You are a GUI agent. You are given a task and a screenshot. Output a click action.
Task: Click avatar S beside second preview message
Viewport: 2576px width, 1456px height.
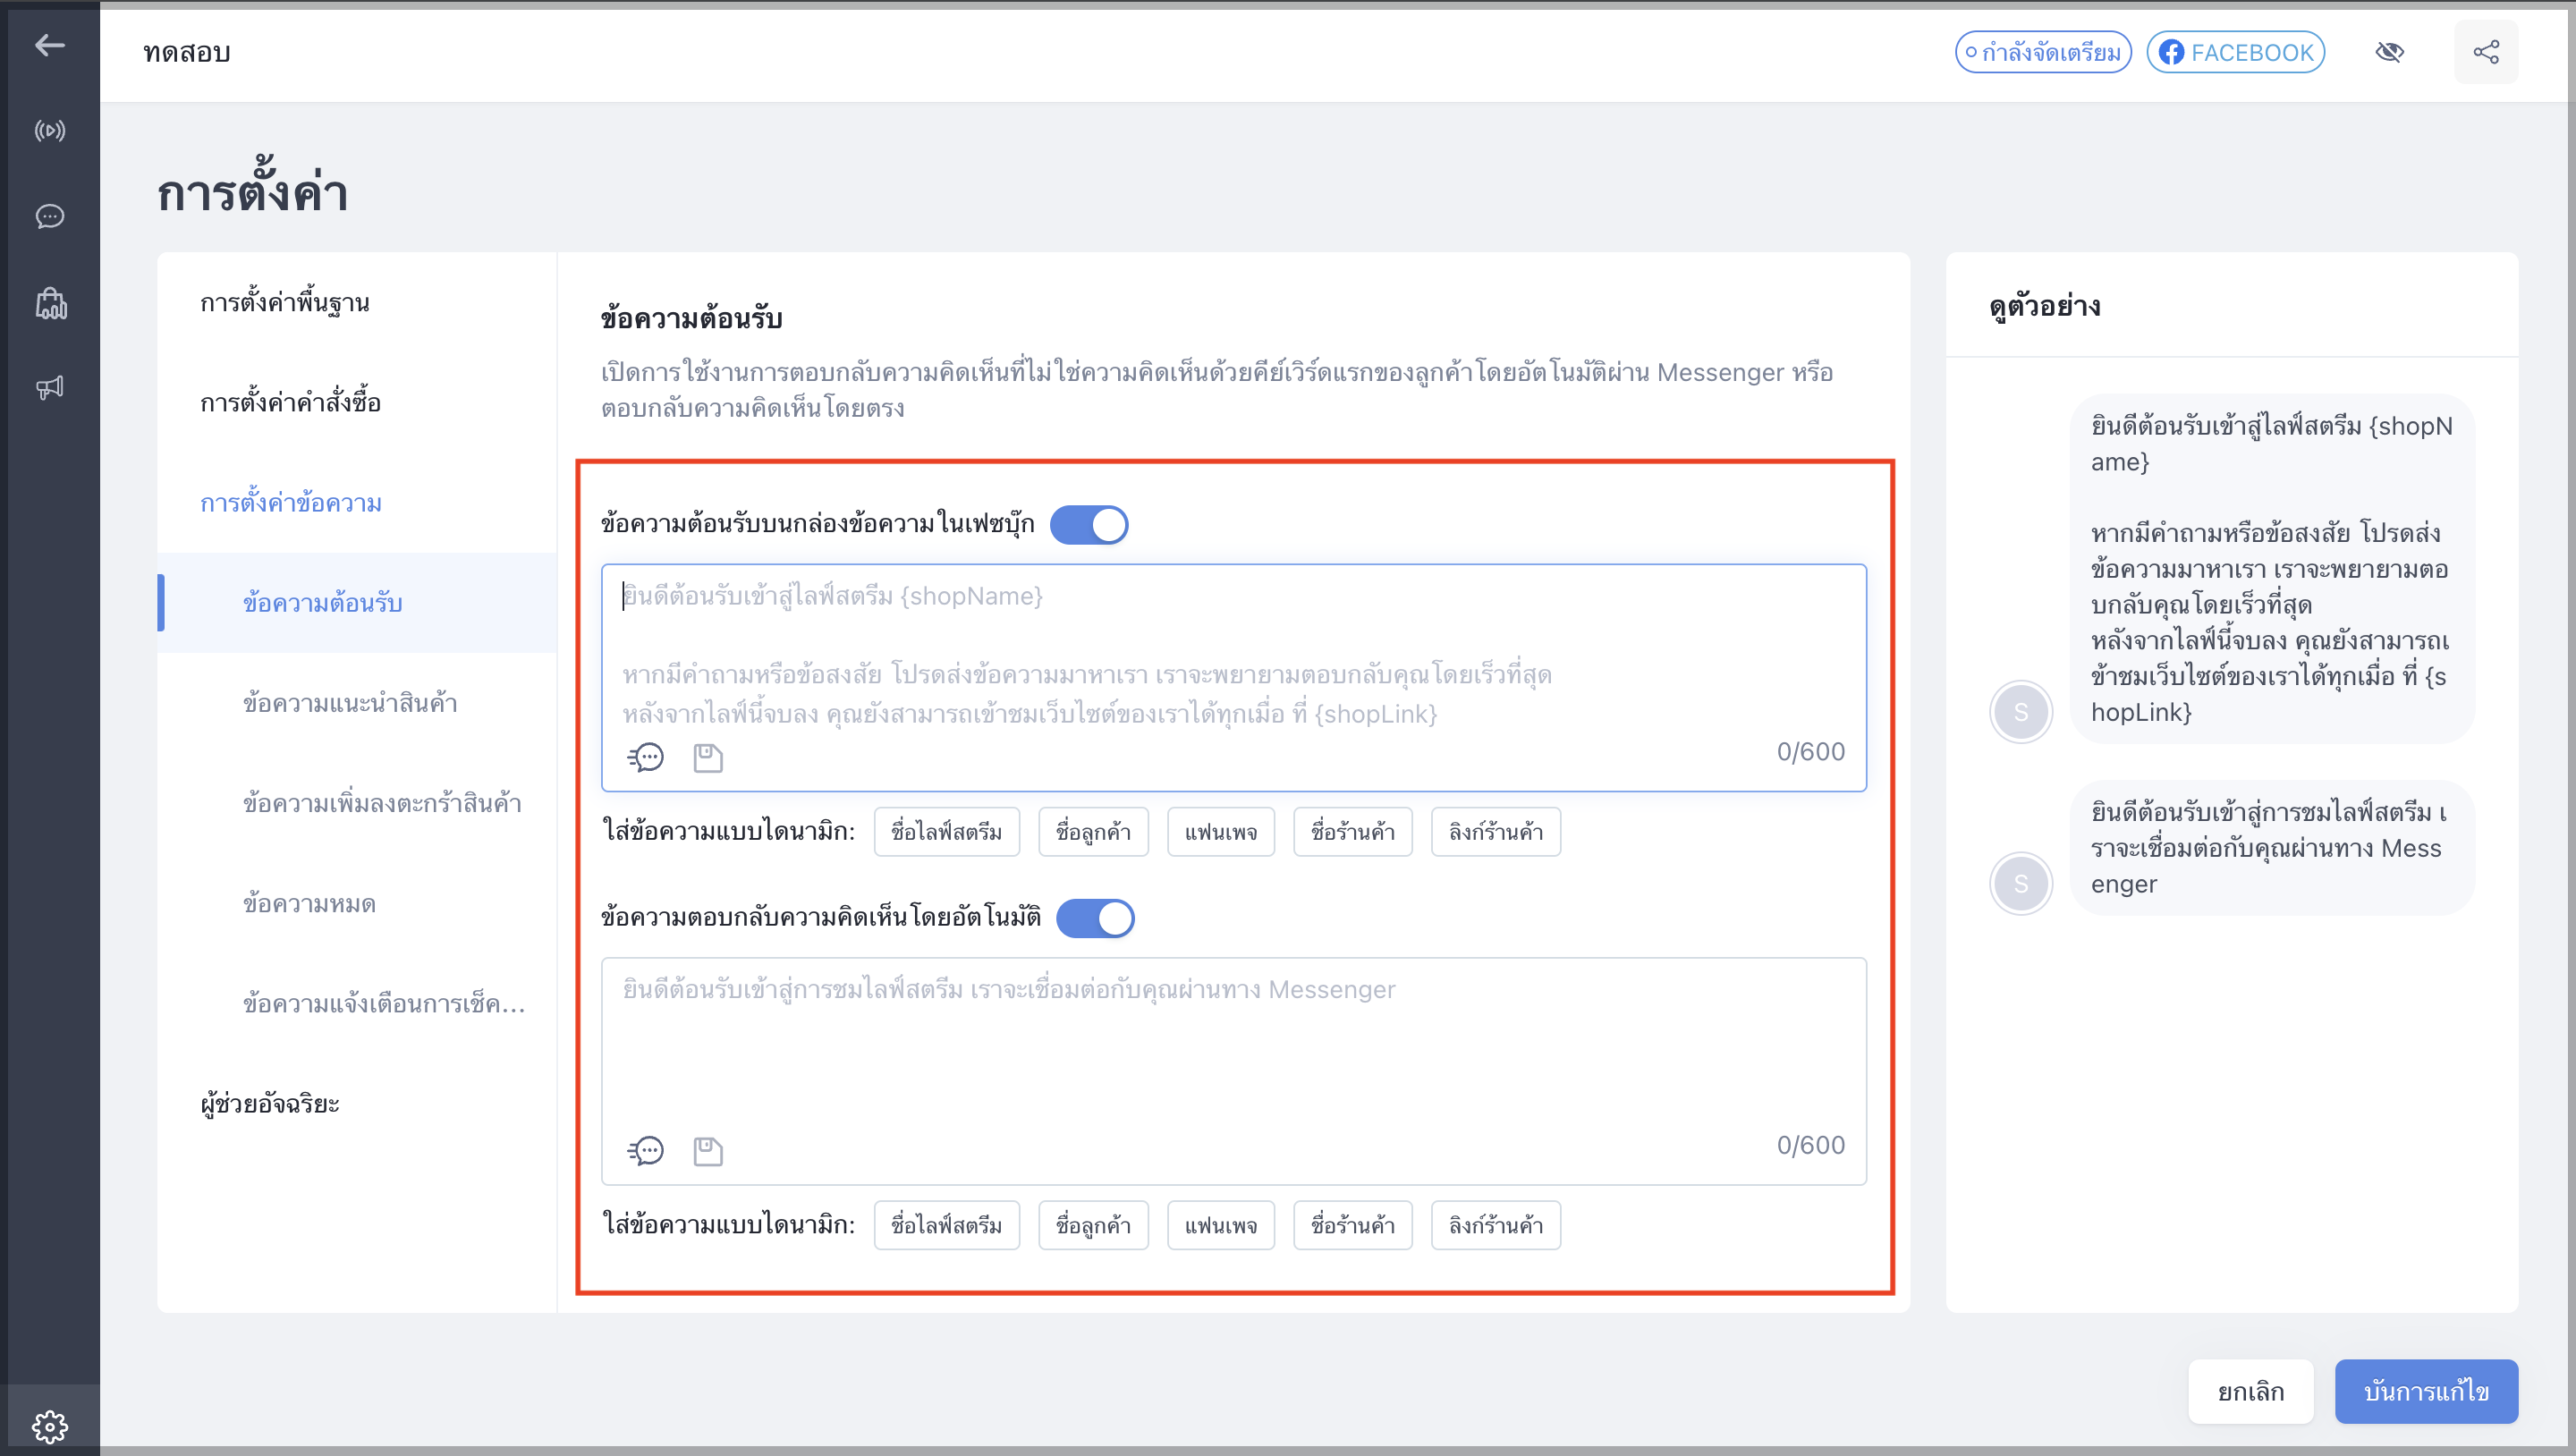pyautogui.click(x=2020, y=884)
